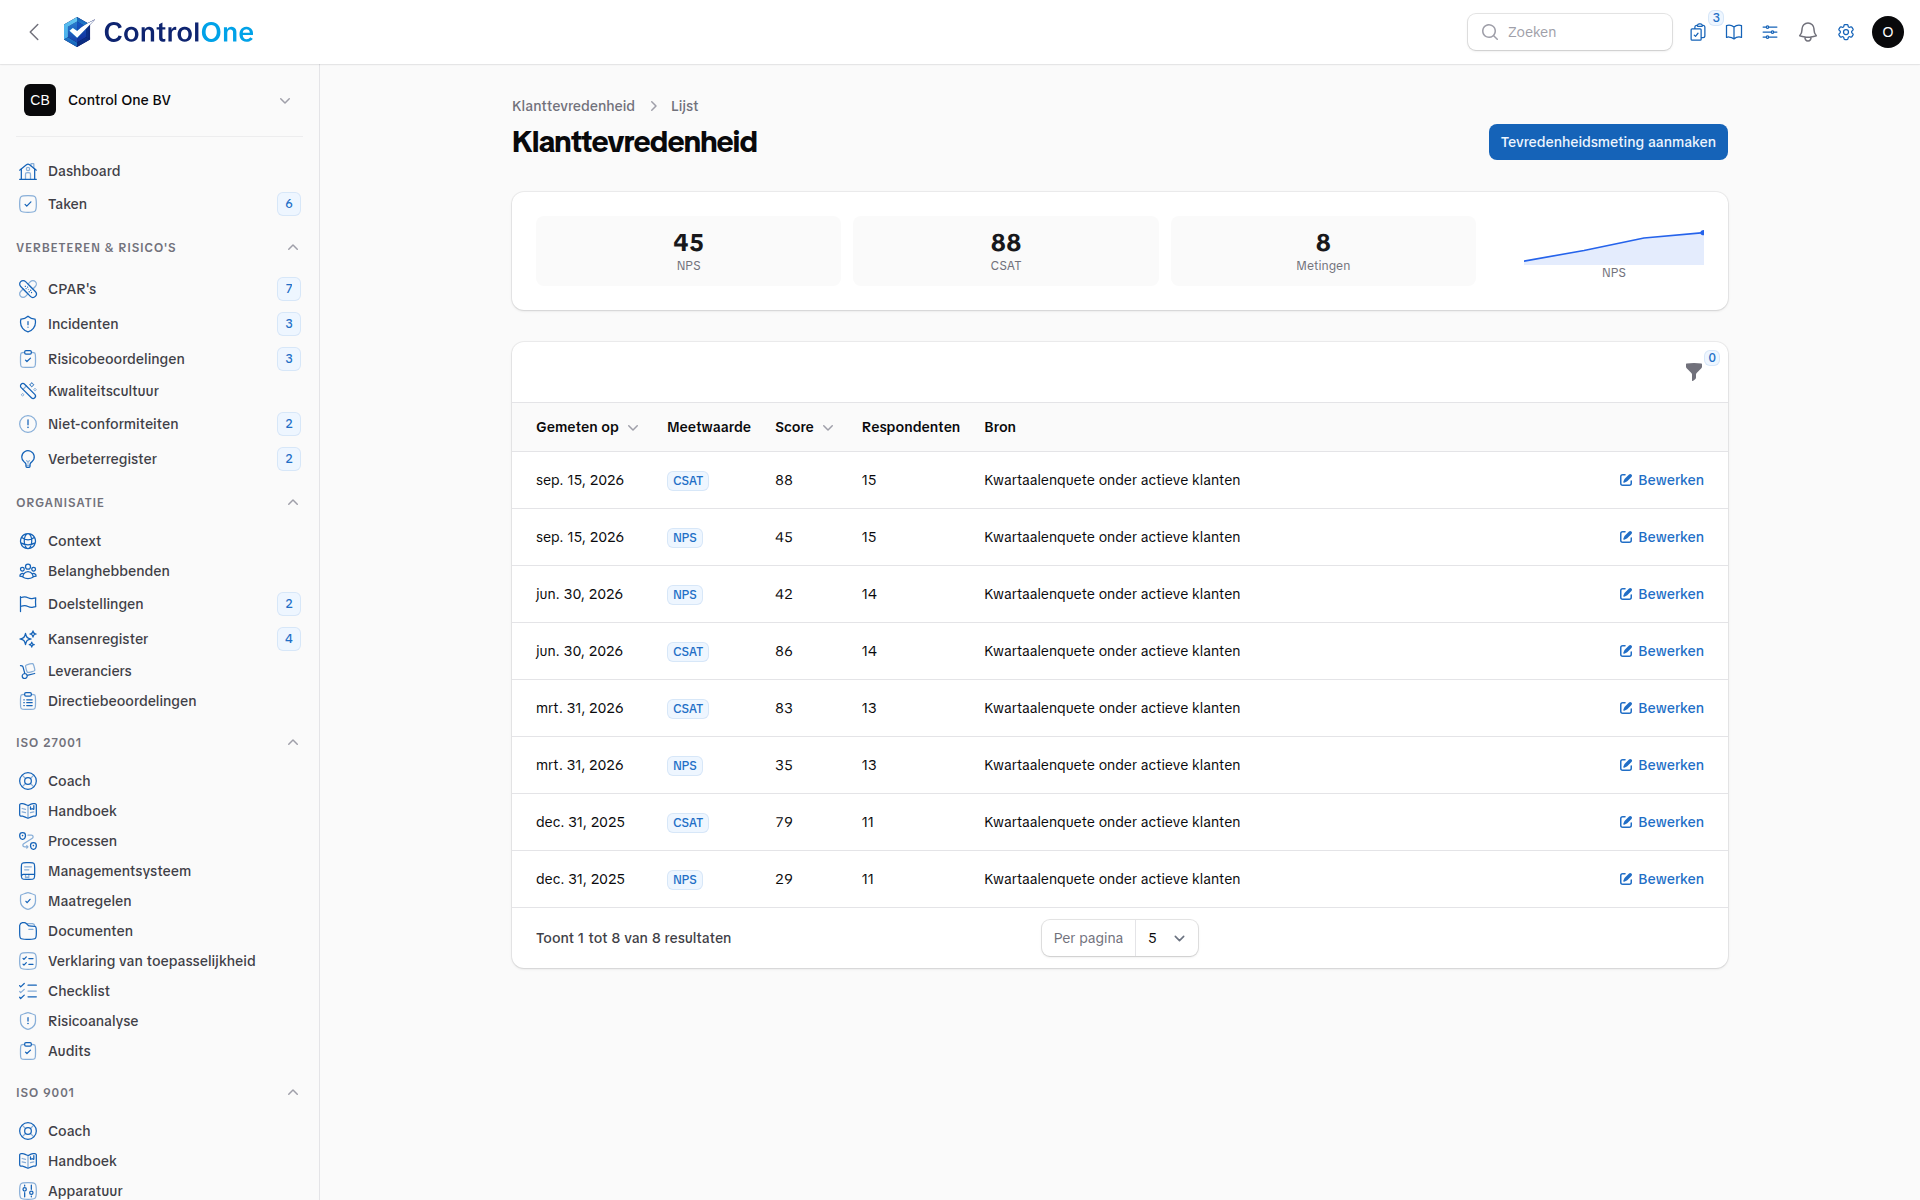Open the settings gear icon
The width and height of the screenshot is (1920, 1200).
click(1846, 32)
